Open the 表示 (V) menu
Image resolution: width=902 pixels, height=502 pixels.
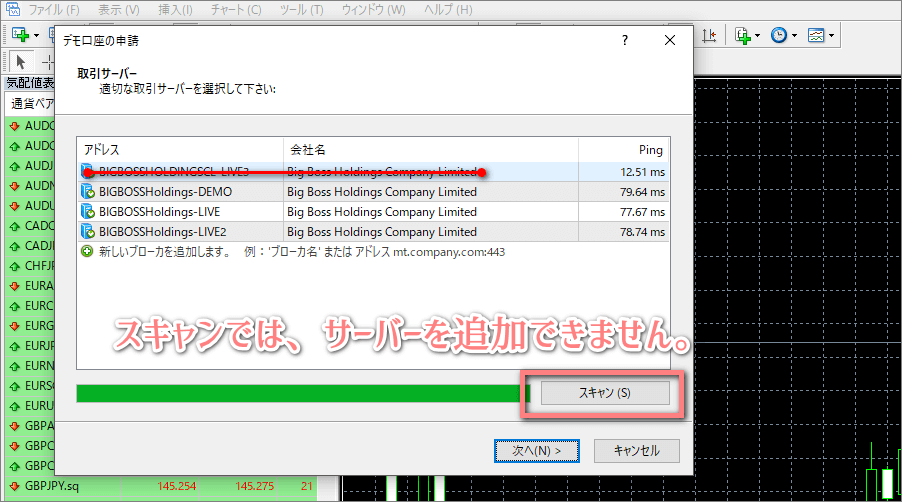tap(119, 10)
